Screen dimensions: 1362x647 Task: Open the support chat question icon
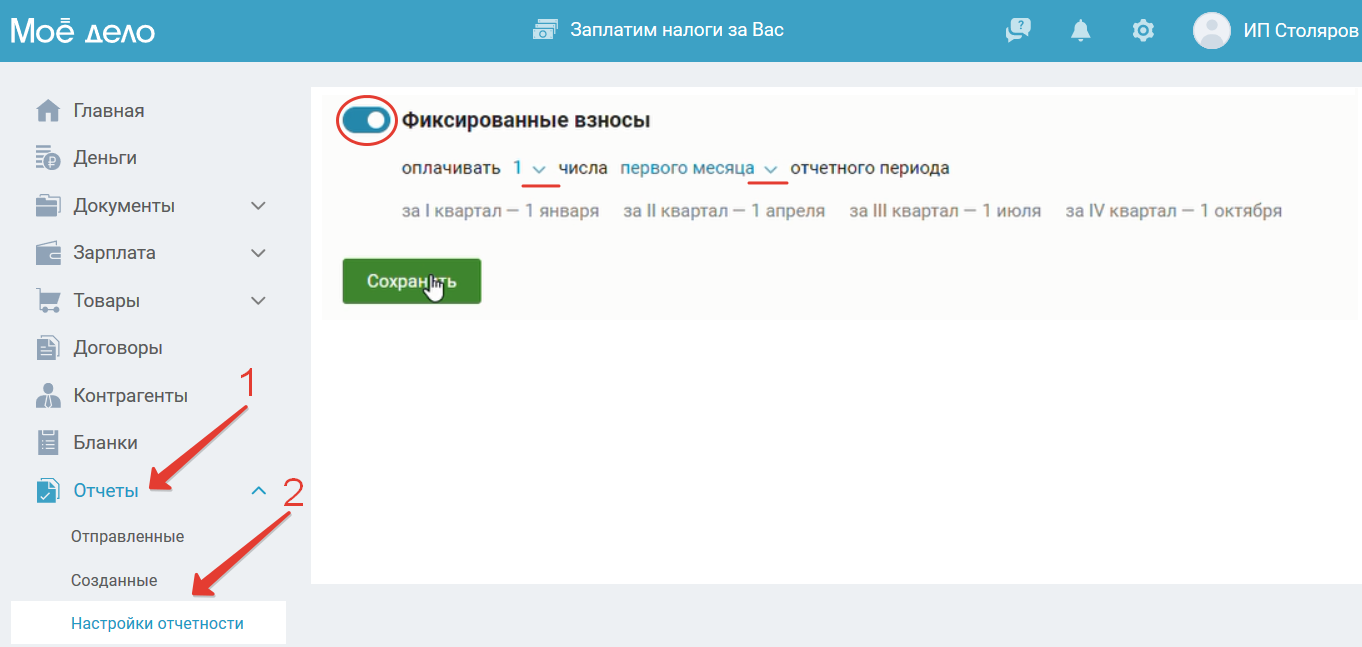tap(1017, 31)
